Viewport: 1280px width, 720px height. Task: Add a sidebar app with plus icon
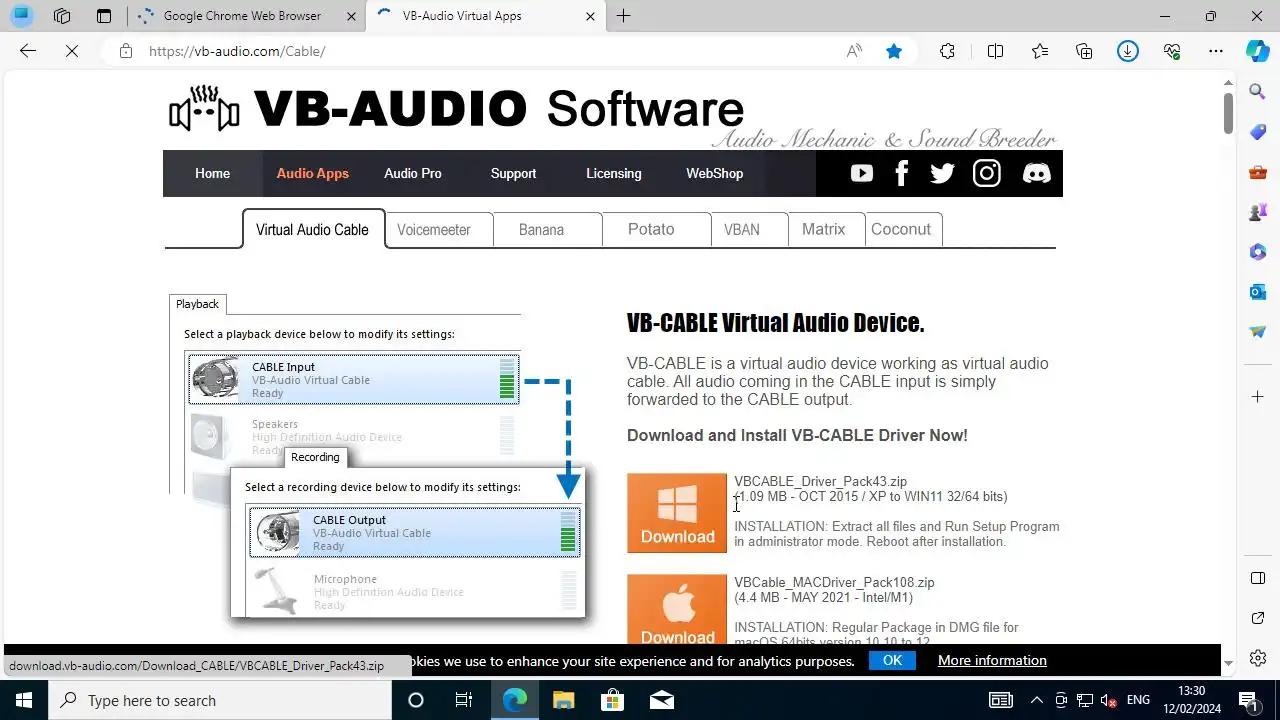pyautogui.click(x=1258, y=397)
